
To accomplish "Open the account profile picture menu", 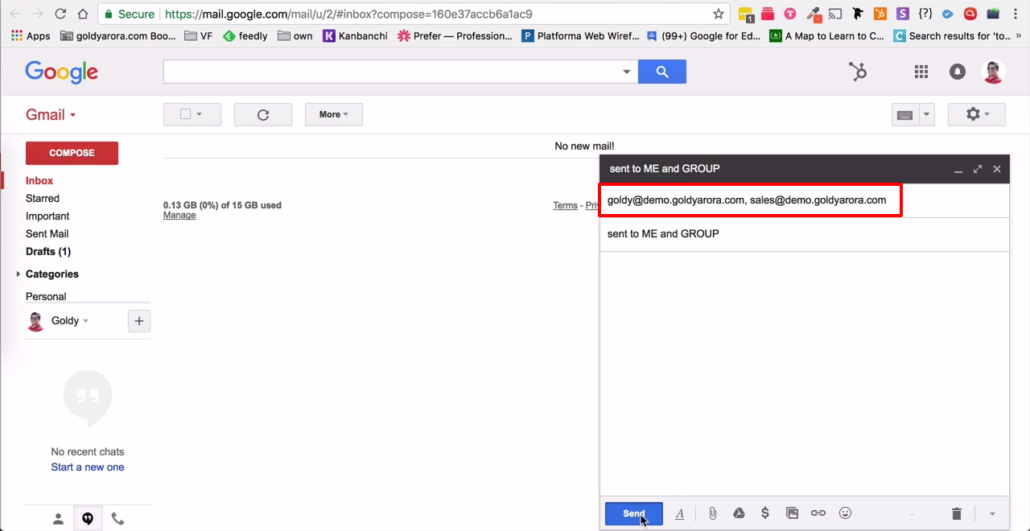I will 993,72.
